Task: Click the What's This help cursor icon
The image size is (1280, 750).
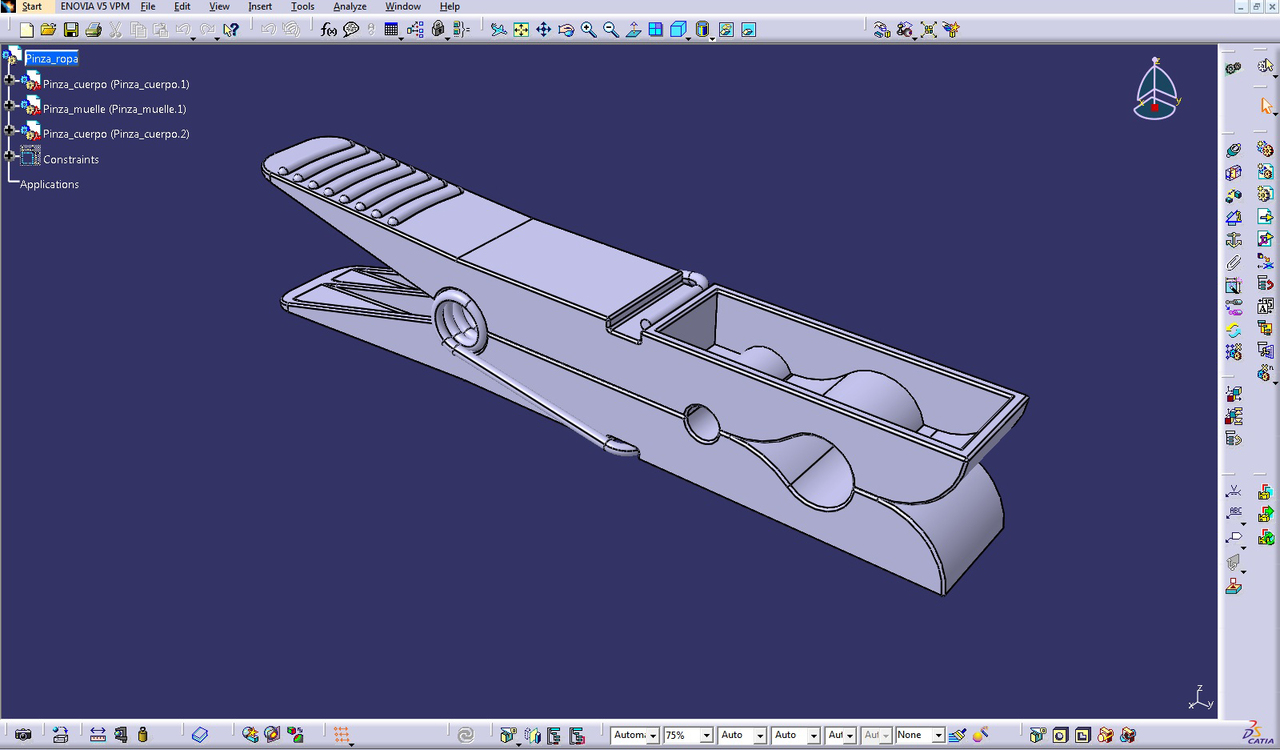Action: (231, 30)
